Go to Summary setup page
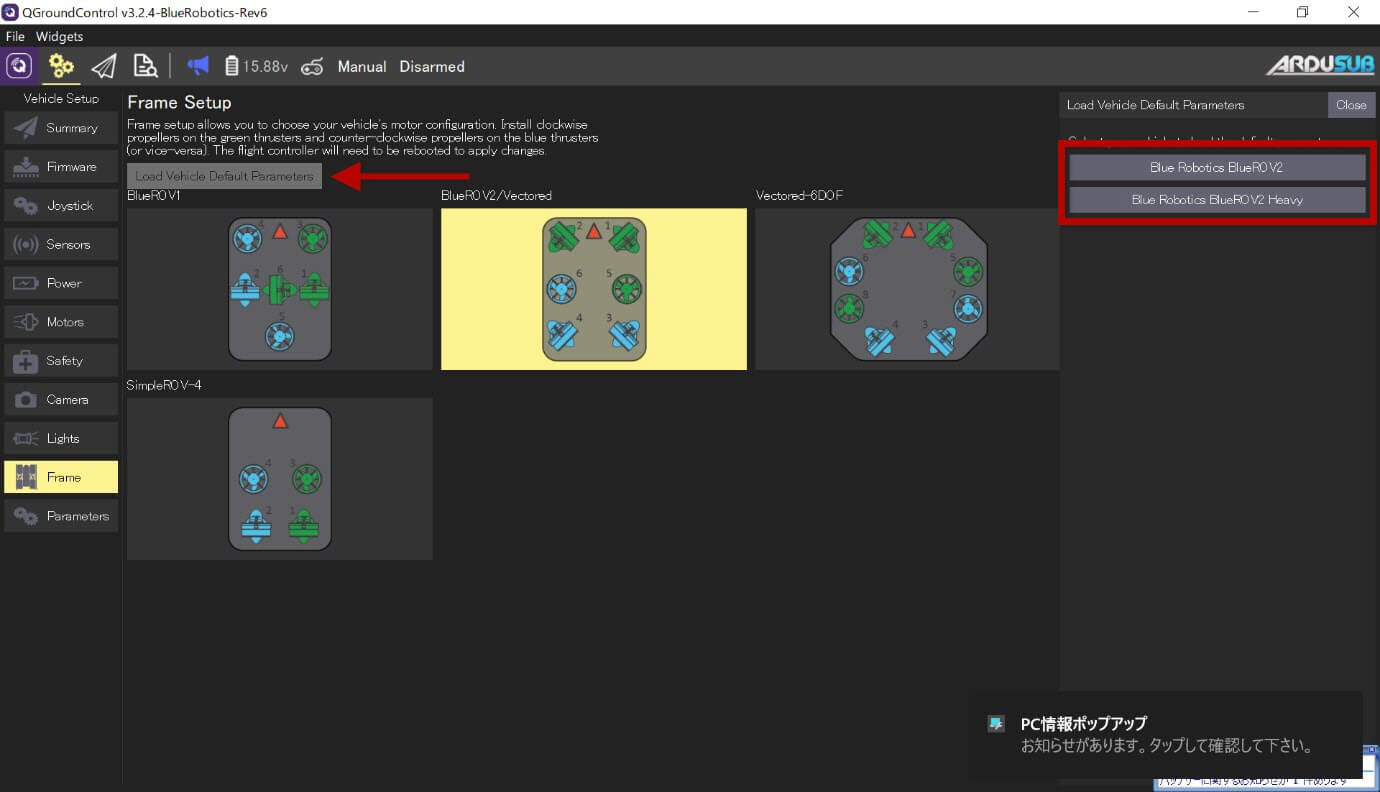 click(61, 128)
